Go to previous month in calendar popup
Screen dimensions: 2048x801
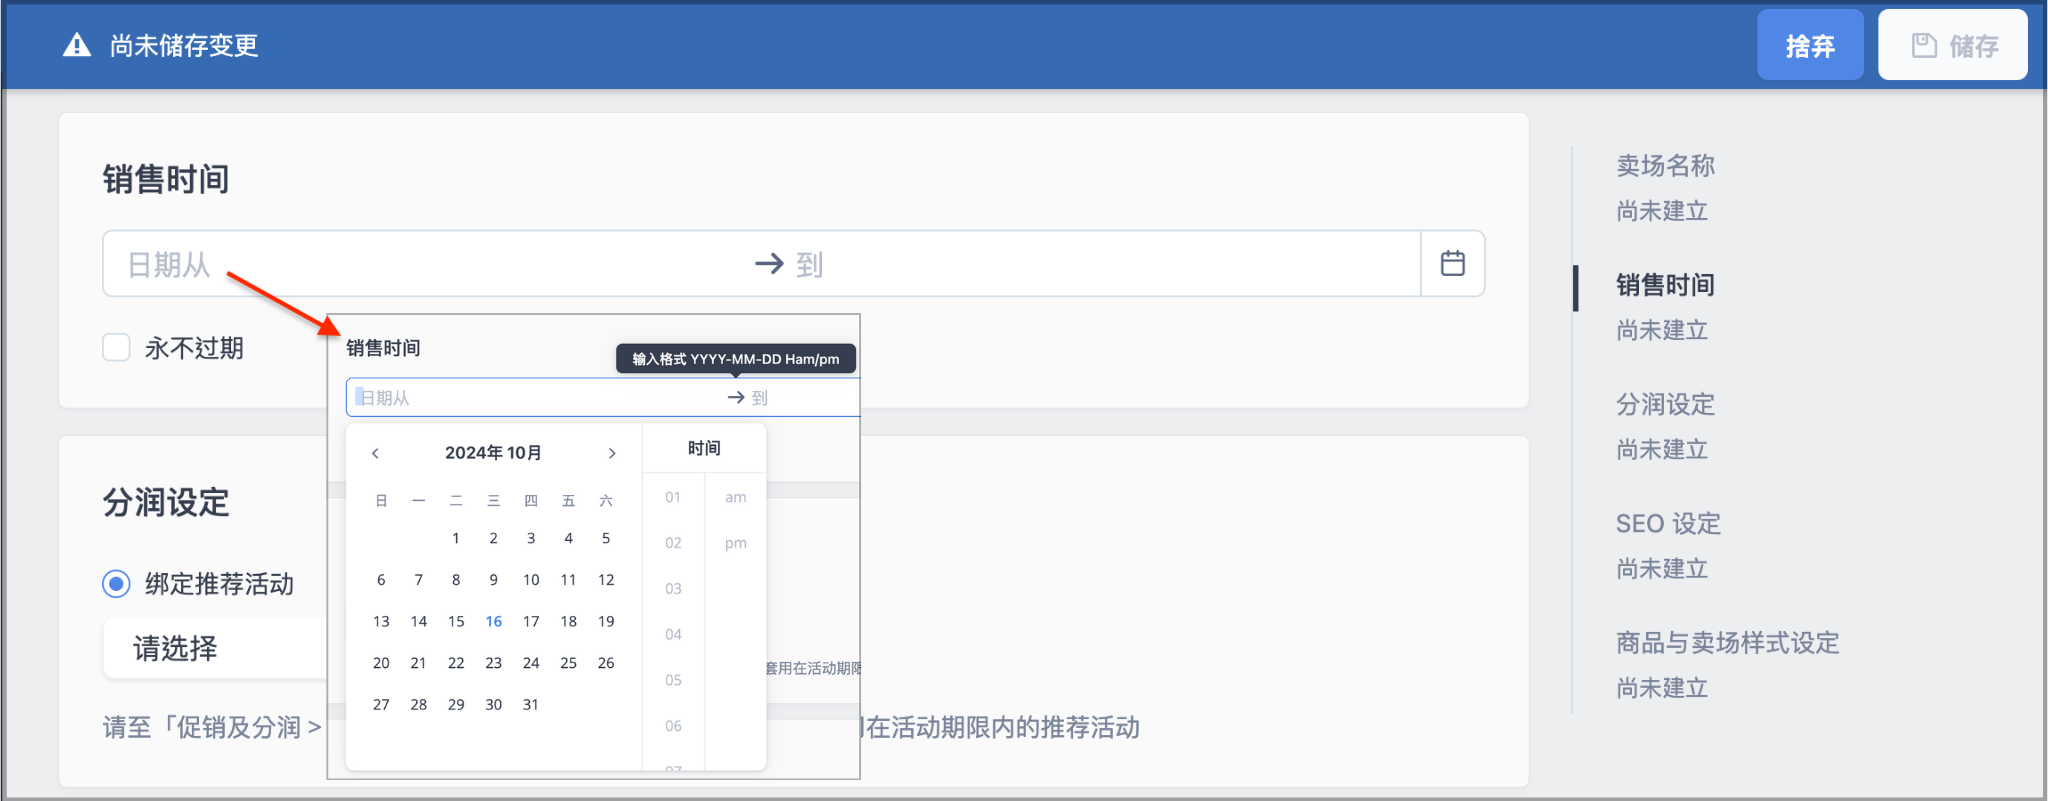[x=375, y=453]
